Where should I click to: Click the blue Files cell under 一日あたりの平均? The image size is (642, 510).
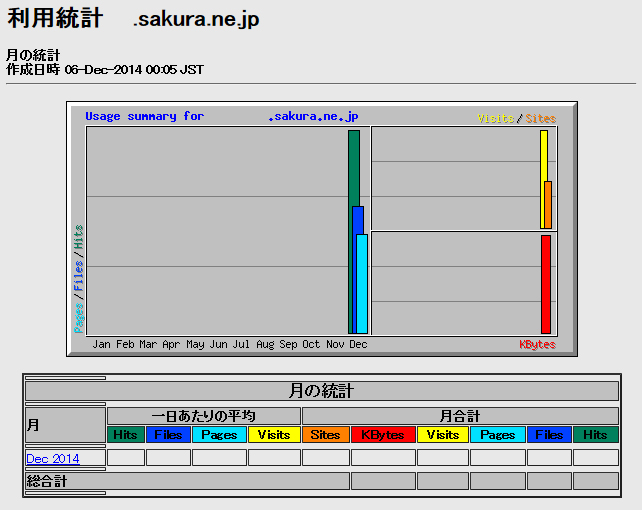tap(168, 435)
